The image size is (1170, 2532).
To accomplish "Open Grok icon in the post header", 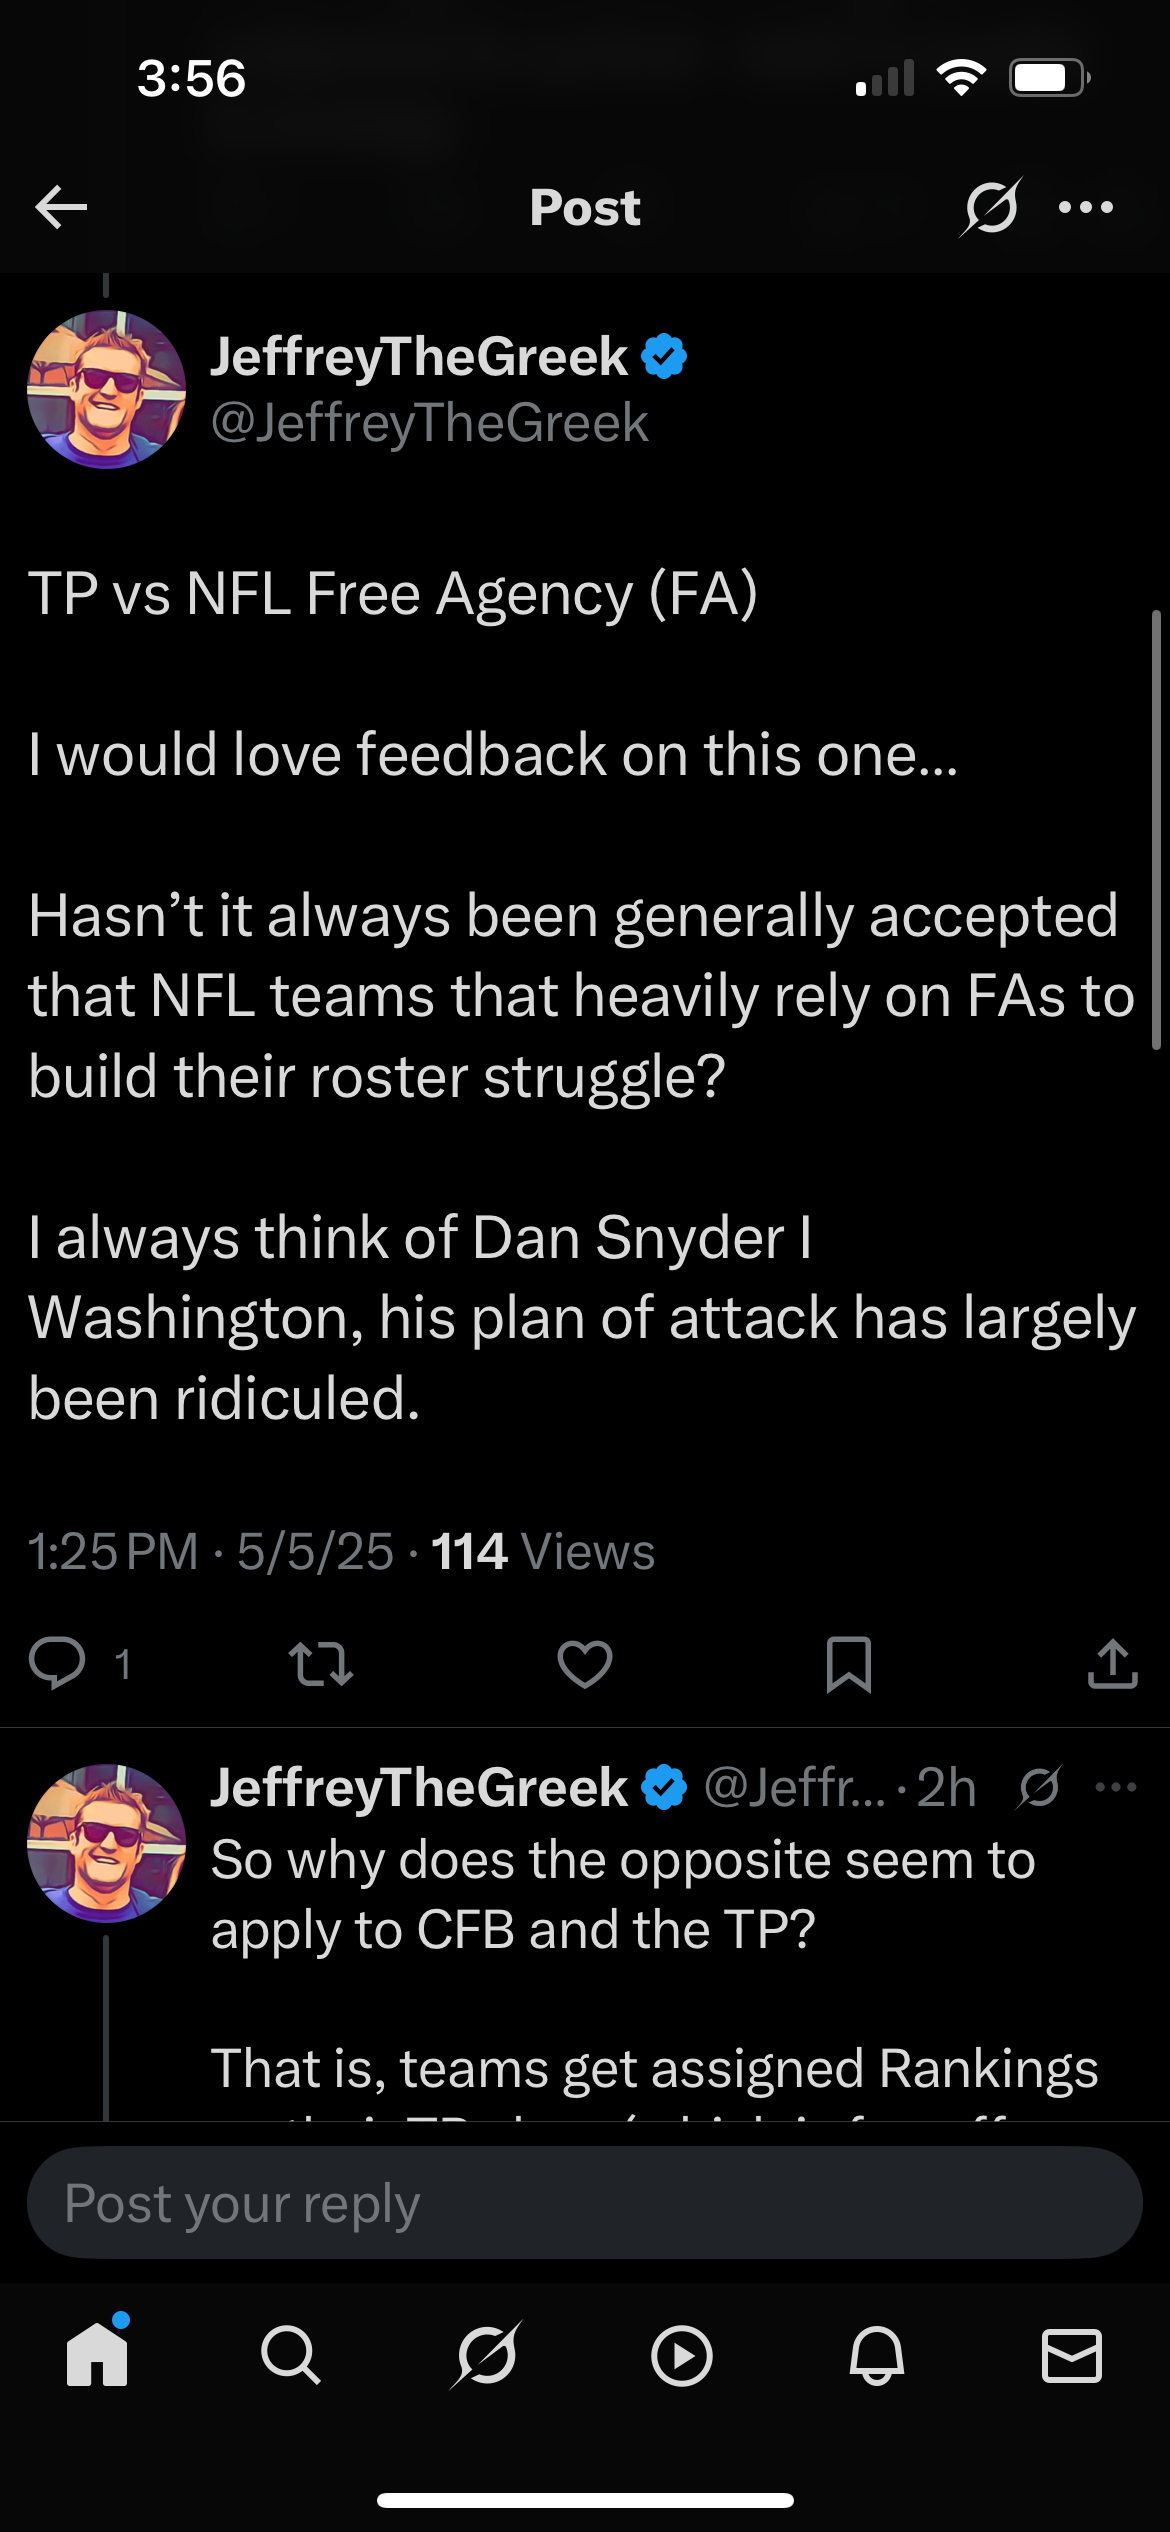I will 991,207.
